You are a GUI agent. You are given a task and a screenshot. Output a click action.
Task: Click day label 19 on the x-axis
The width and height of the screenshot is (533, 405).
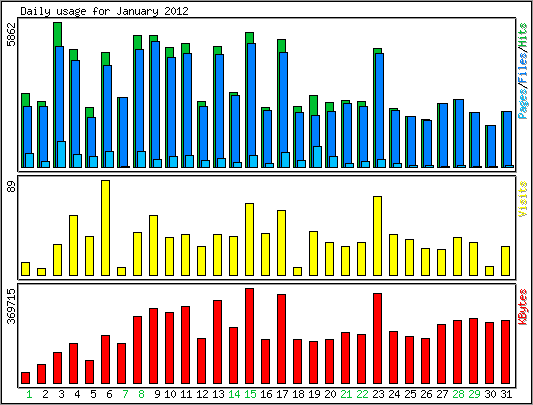(x=314, y=394)
